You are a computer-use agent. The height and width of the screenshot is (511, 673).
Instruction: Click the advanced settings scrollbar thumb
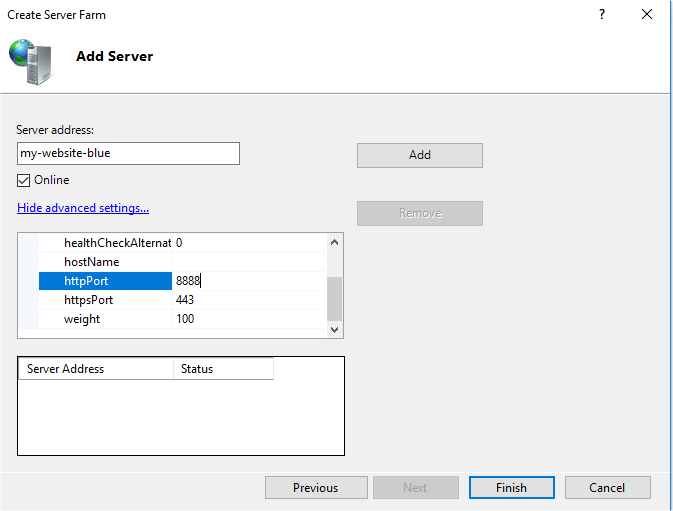[335, 299]
